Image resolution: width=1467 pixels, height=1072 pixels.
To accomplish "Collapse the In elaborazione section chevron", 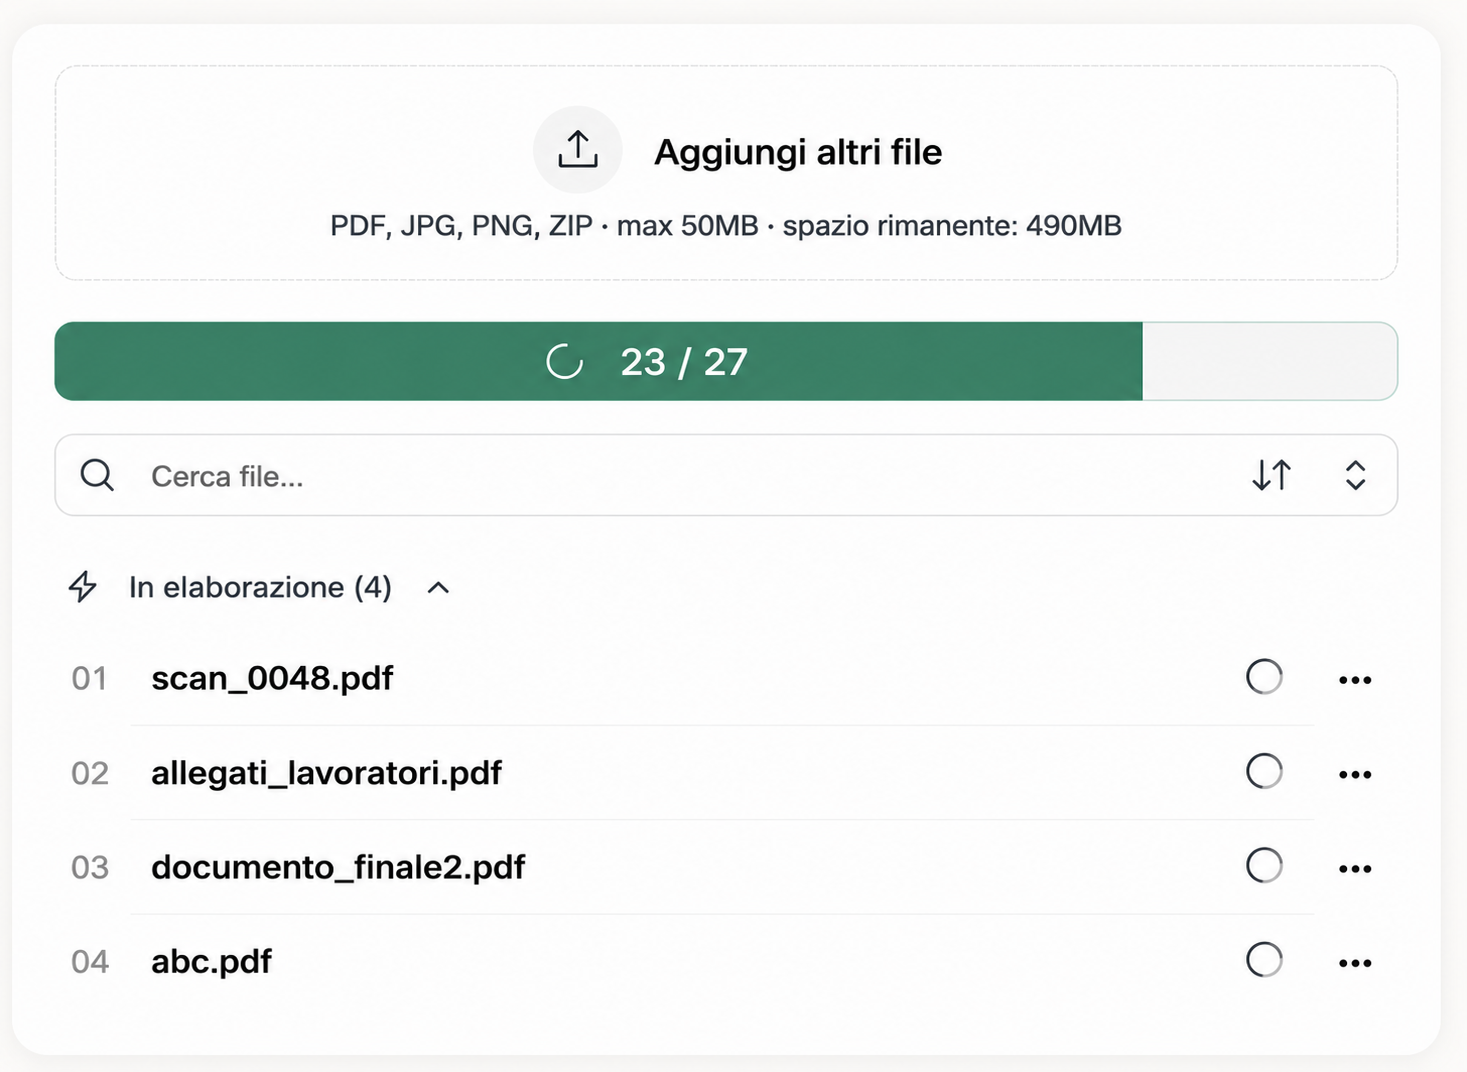I will point(438,588).
